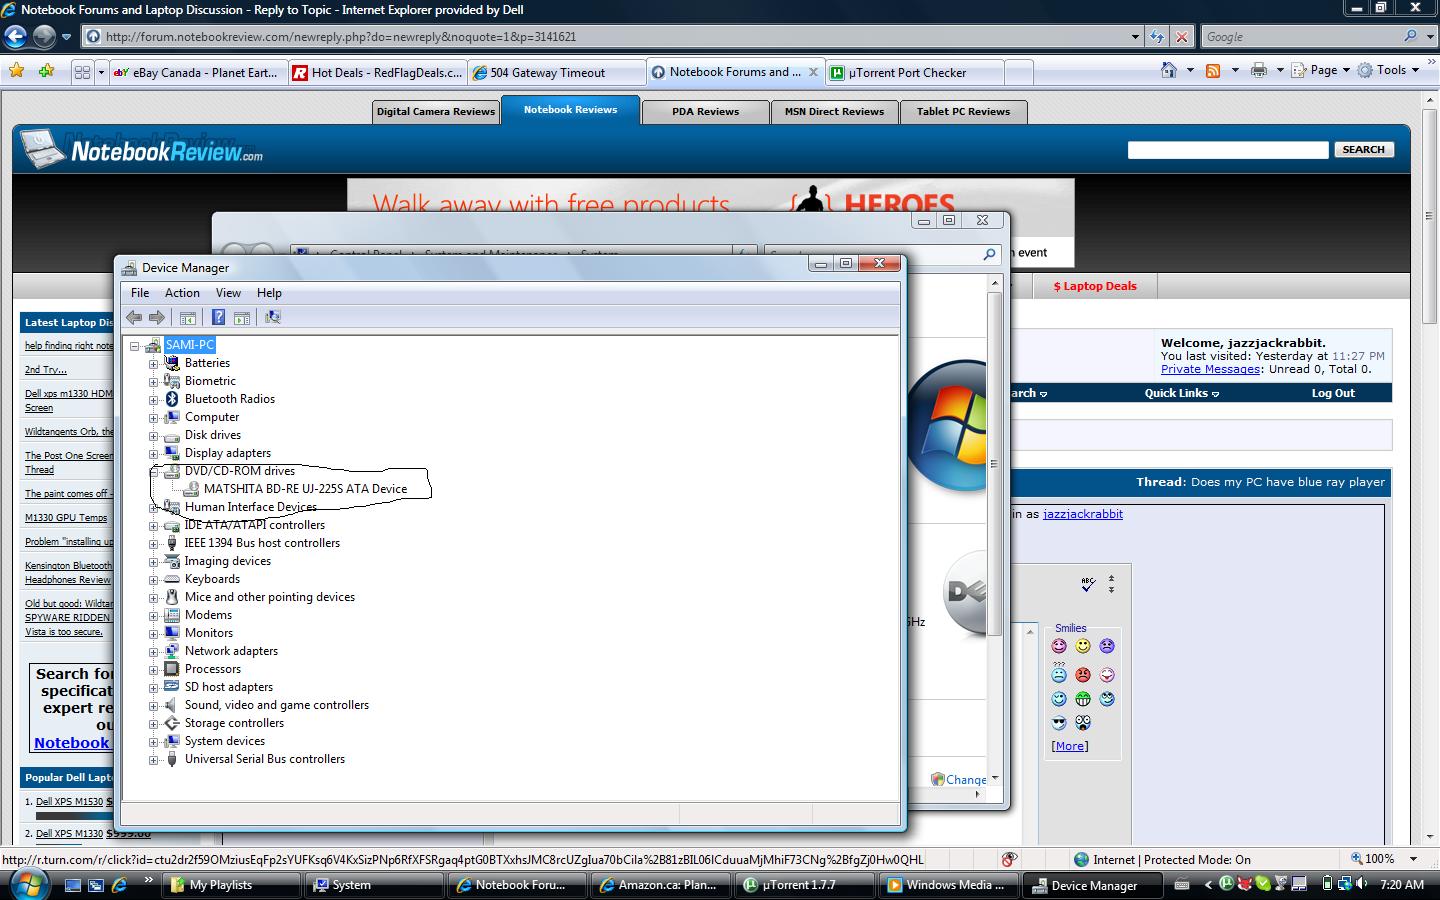Open Device Manager Help menu
The width and height of the screenshot is (1440, 900).
[x=269, y=293]
